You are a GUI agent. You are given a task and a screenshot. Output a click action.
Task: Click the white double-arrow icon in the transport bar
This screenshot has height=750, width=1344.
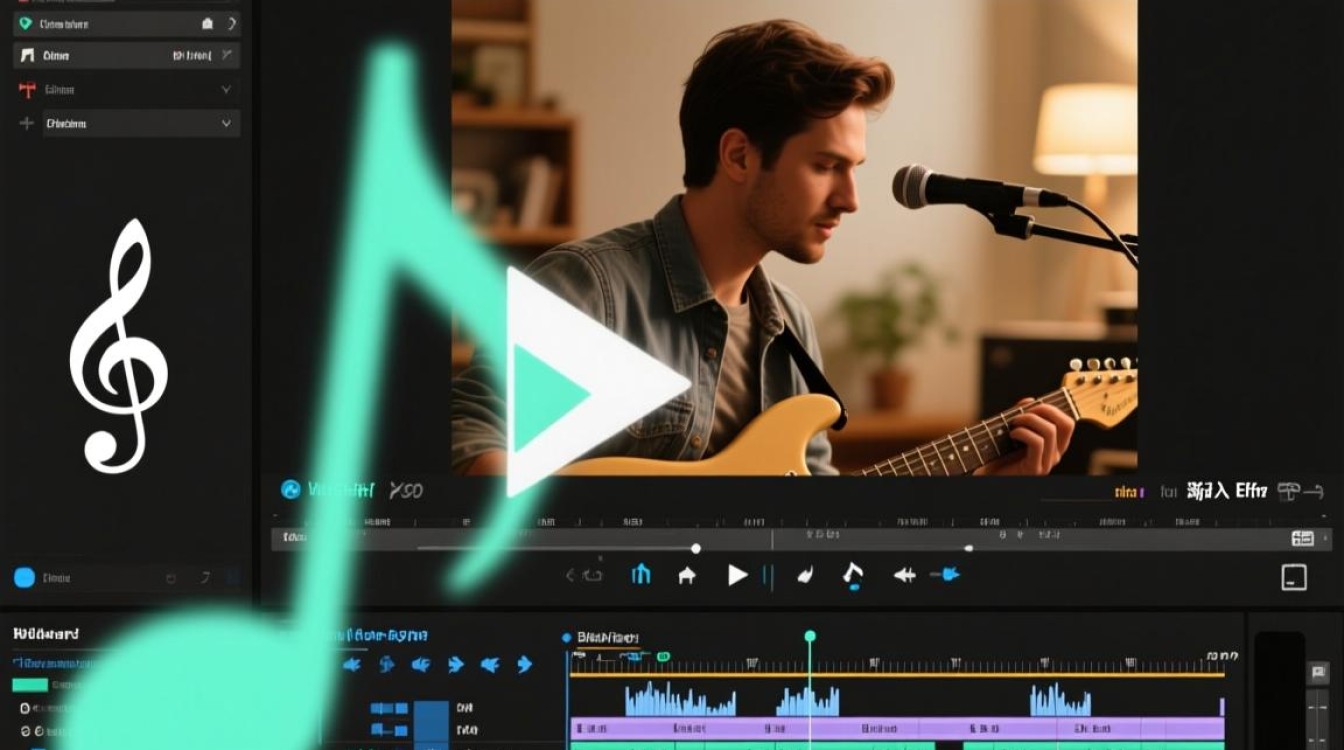point(904,575)
